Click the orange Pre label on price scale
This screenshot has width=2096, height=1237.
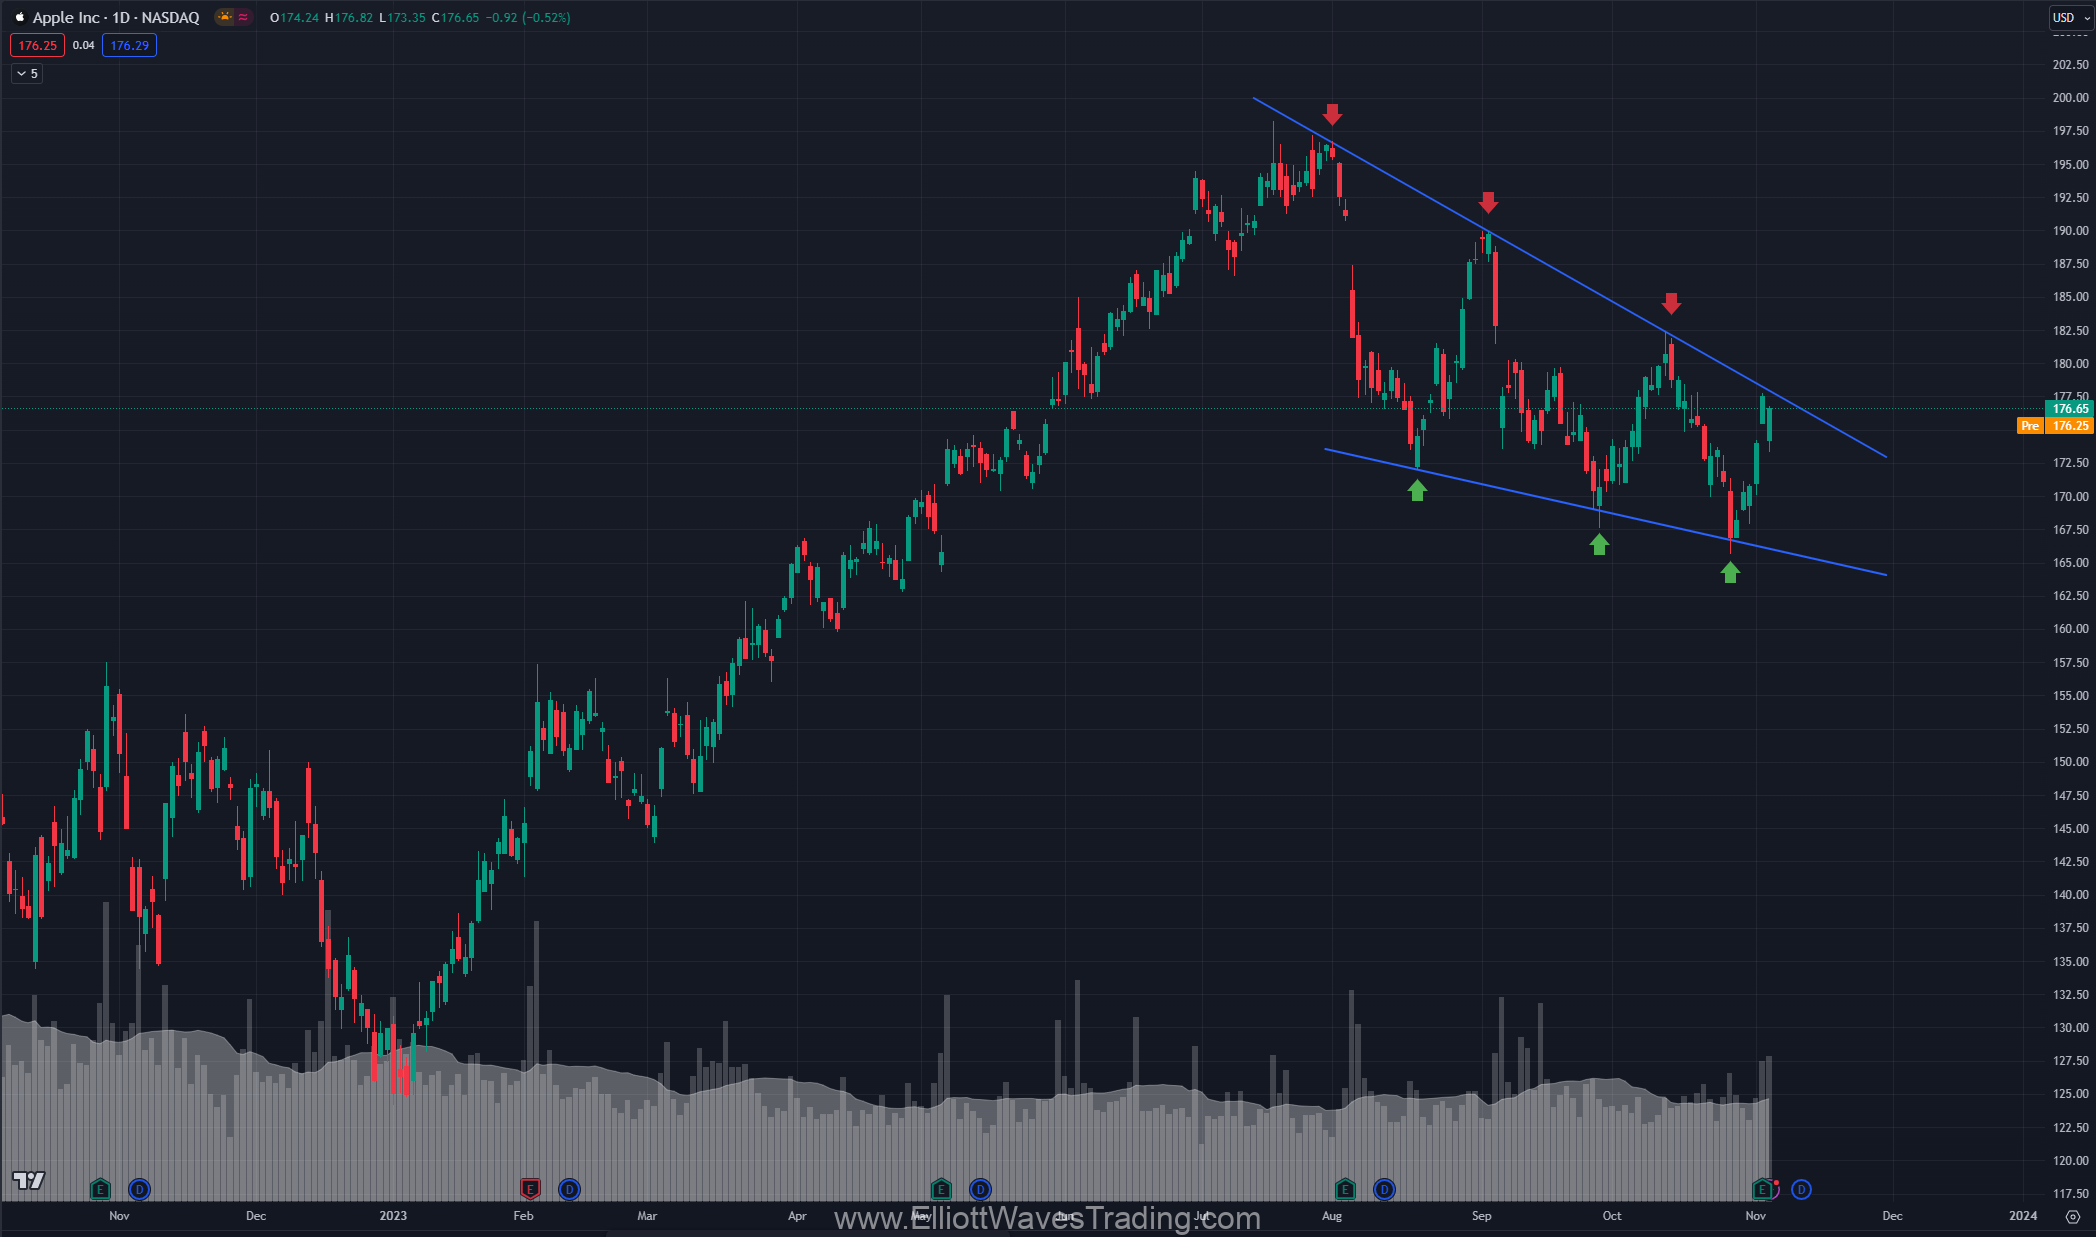click(x=2029, y=426)
